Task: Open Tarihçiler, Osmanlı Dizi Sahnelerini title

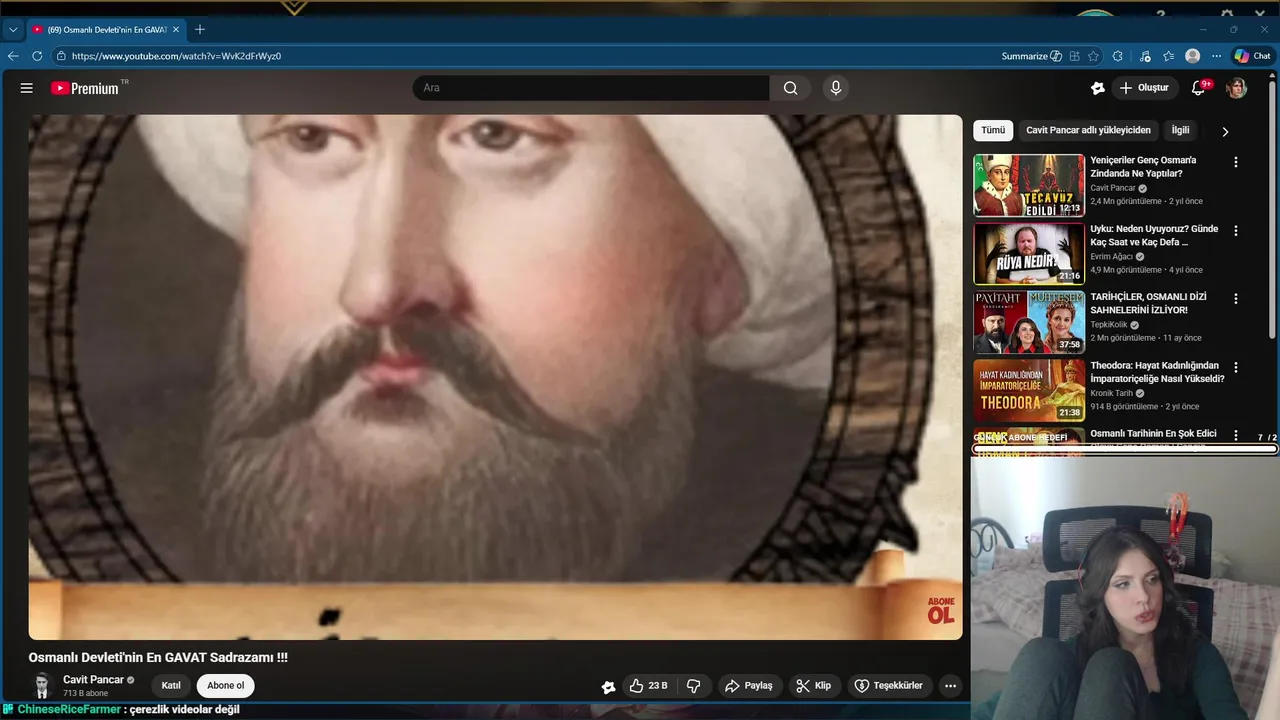Action: (x=1148, y=303)
